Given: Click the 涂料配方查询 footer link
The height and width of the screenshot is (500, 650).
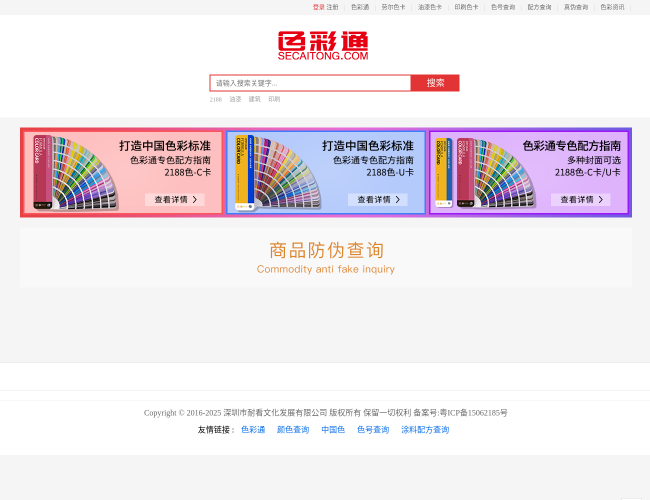Looking at the screenshot, I should point(425,430).
